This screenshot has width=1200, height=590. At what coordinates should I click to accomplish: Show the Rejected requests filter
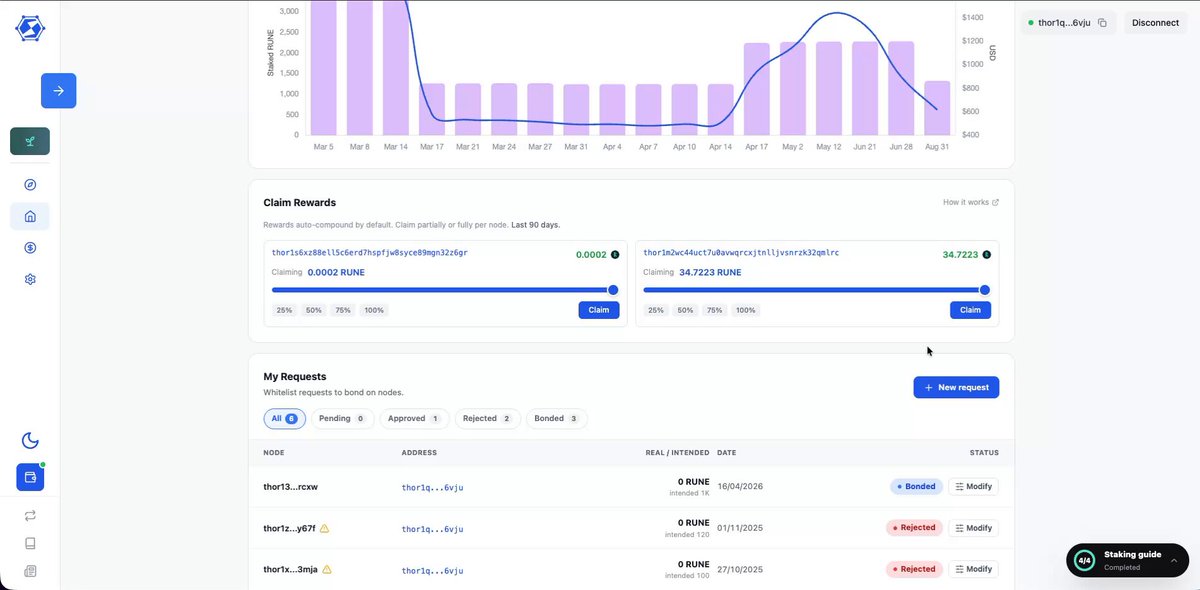(488, 418)
